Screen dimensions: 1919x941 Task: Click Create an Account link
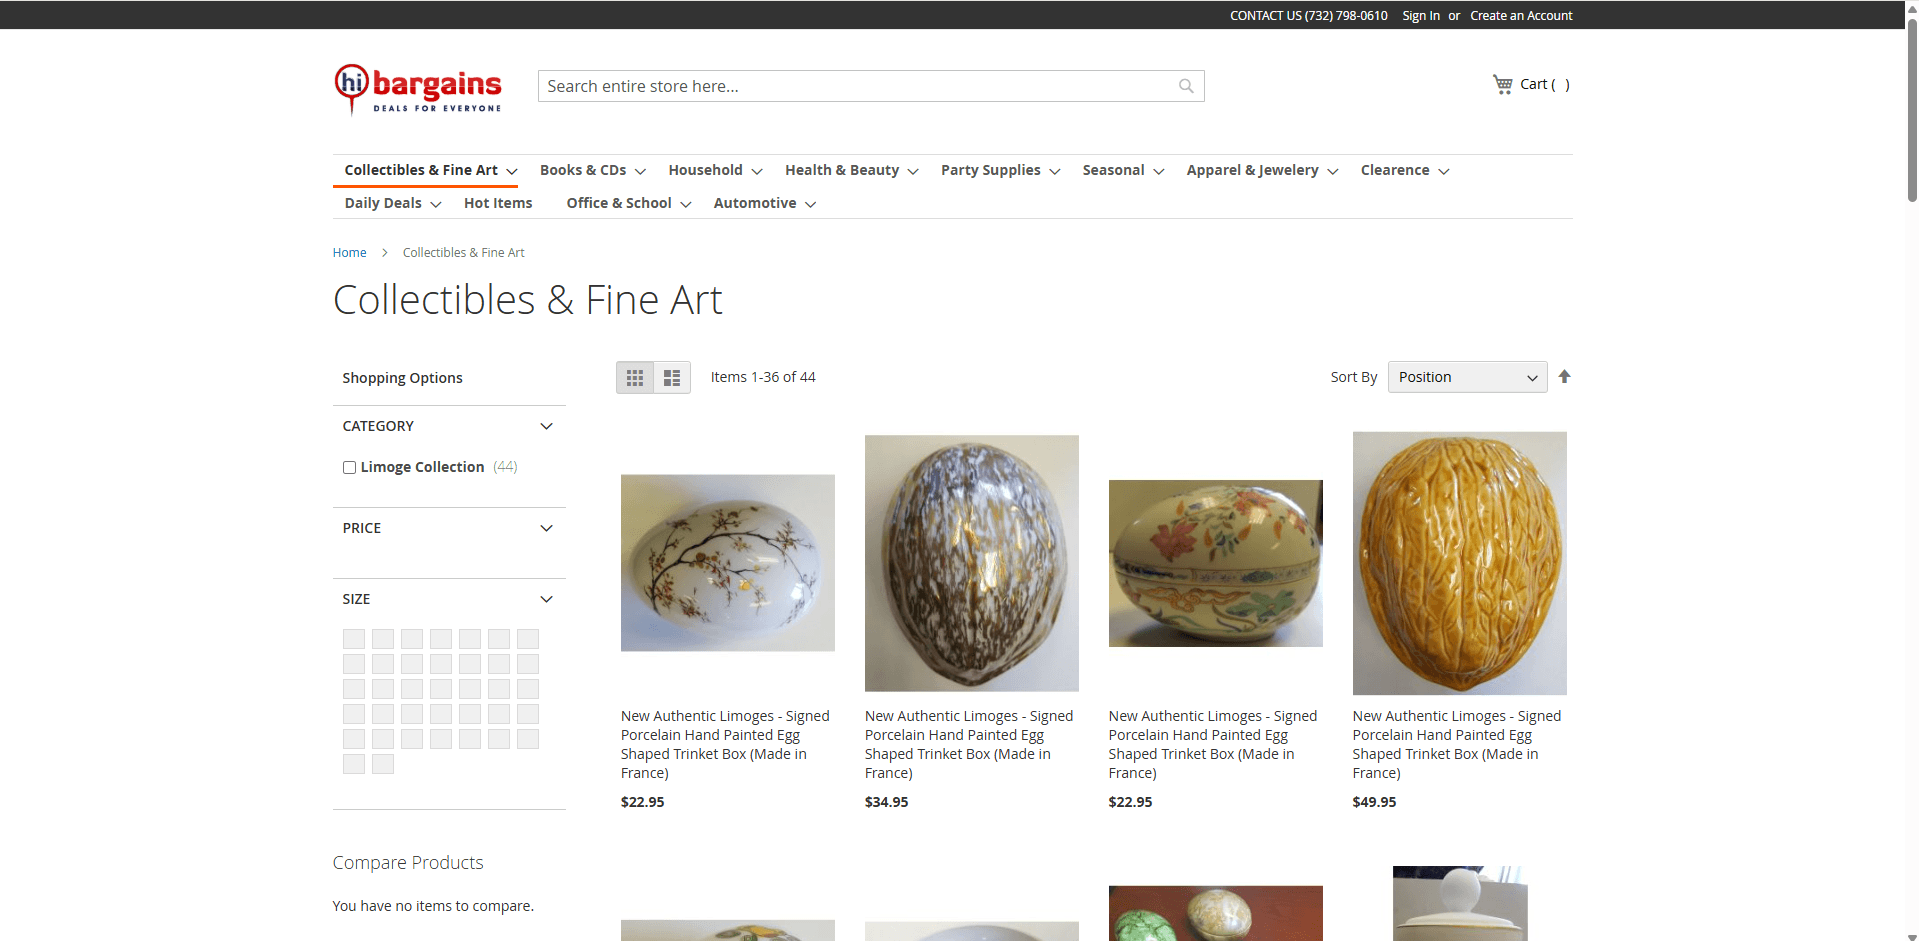pos(1520,15)
